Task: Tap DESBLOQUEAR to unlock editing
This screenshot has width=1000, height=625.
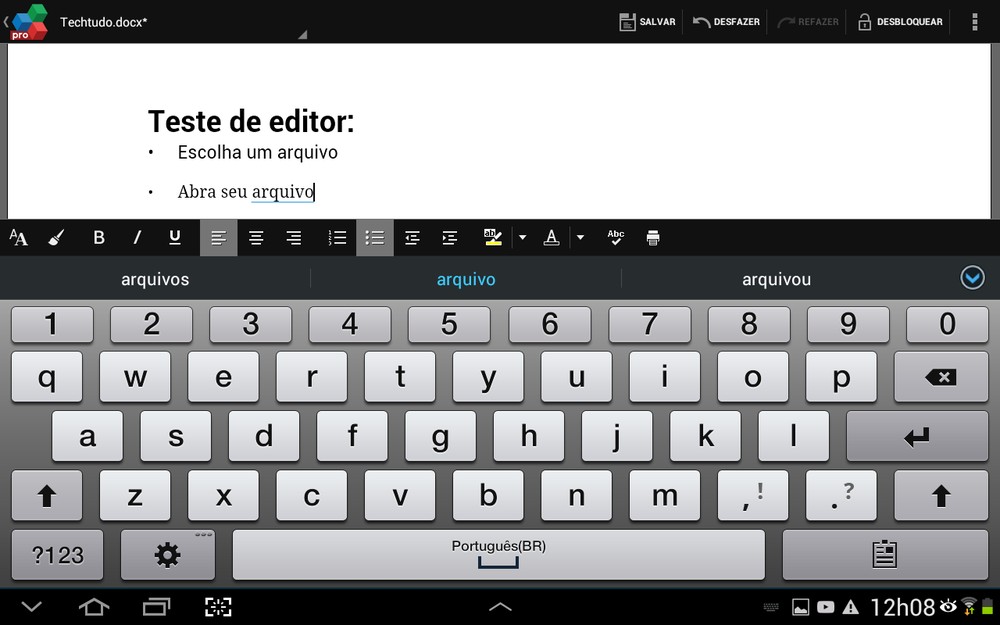Action: [x=899, y=21]
